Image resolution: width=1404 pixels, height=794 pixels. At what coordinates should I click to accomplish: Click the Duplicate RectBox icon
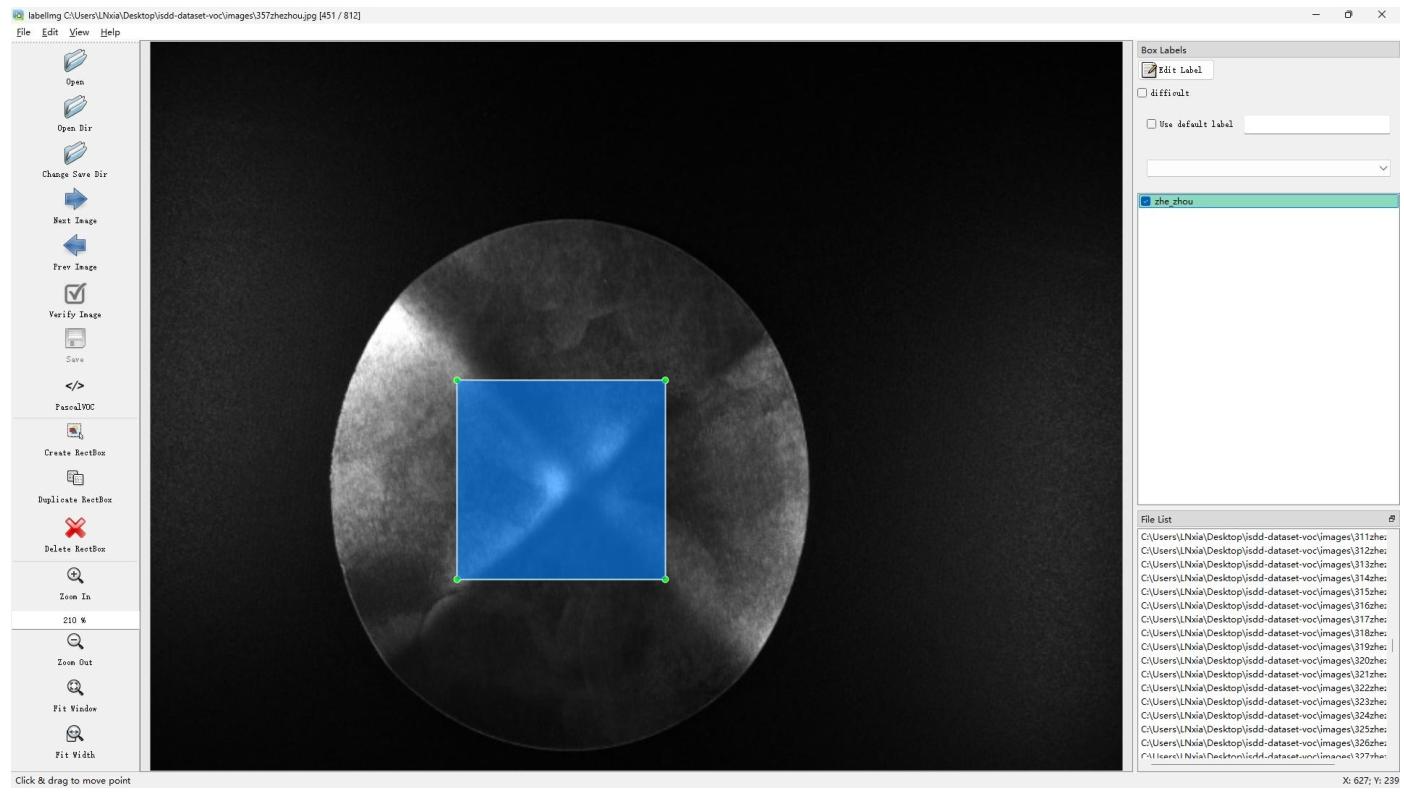coord(75,479)
